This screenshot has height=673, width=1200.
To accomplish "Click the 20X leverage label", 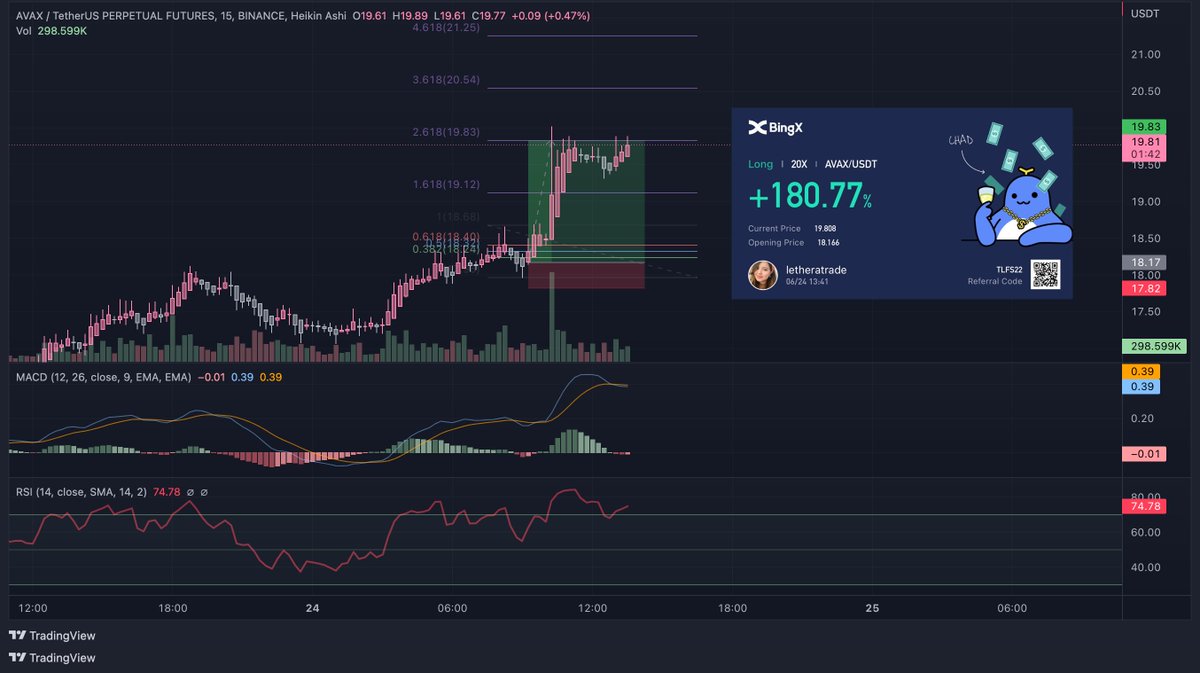I will [798, 163].
